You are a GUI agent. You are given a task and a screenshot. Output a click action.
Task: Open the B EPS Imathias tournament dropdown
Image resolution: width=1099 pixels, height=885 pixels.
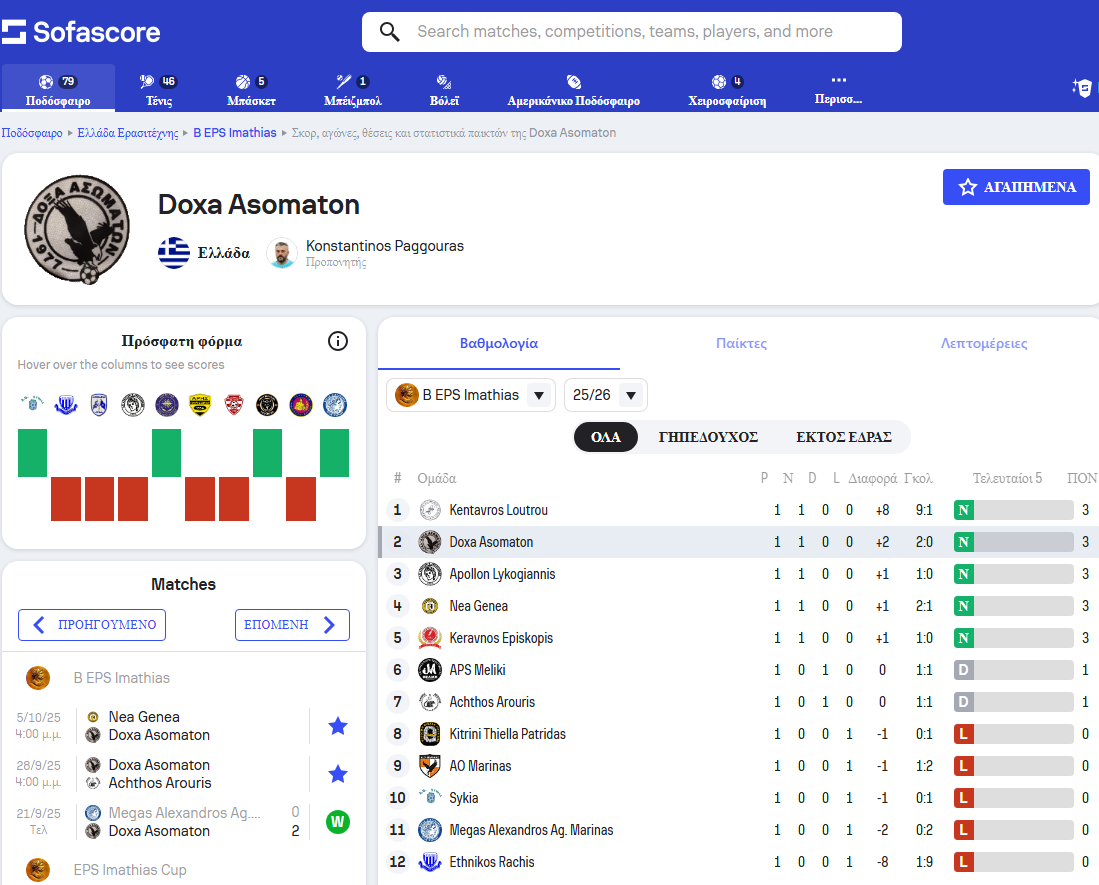471,395
